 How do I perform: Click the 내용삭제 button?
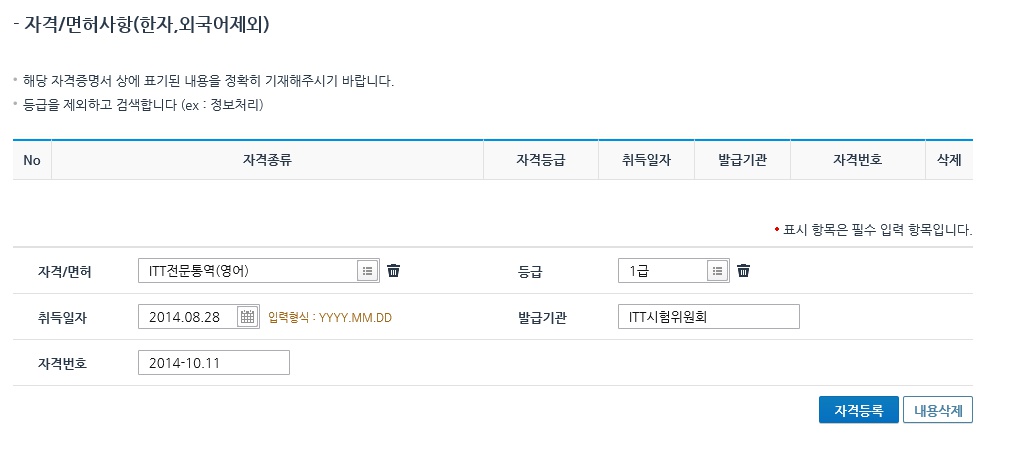[938, 411]
